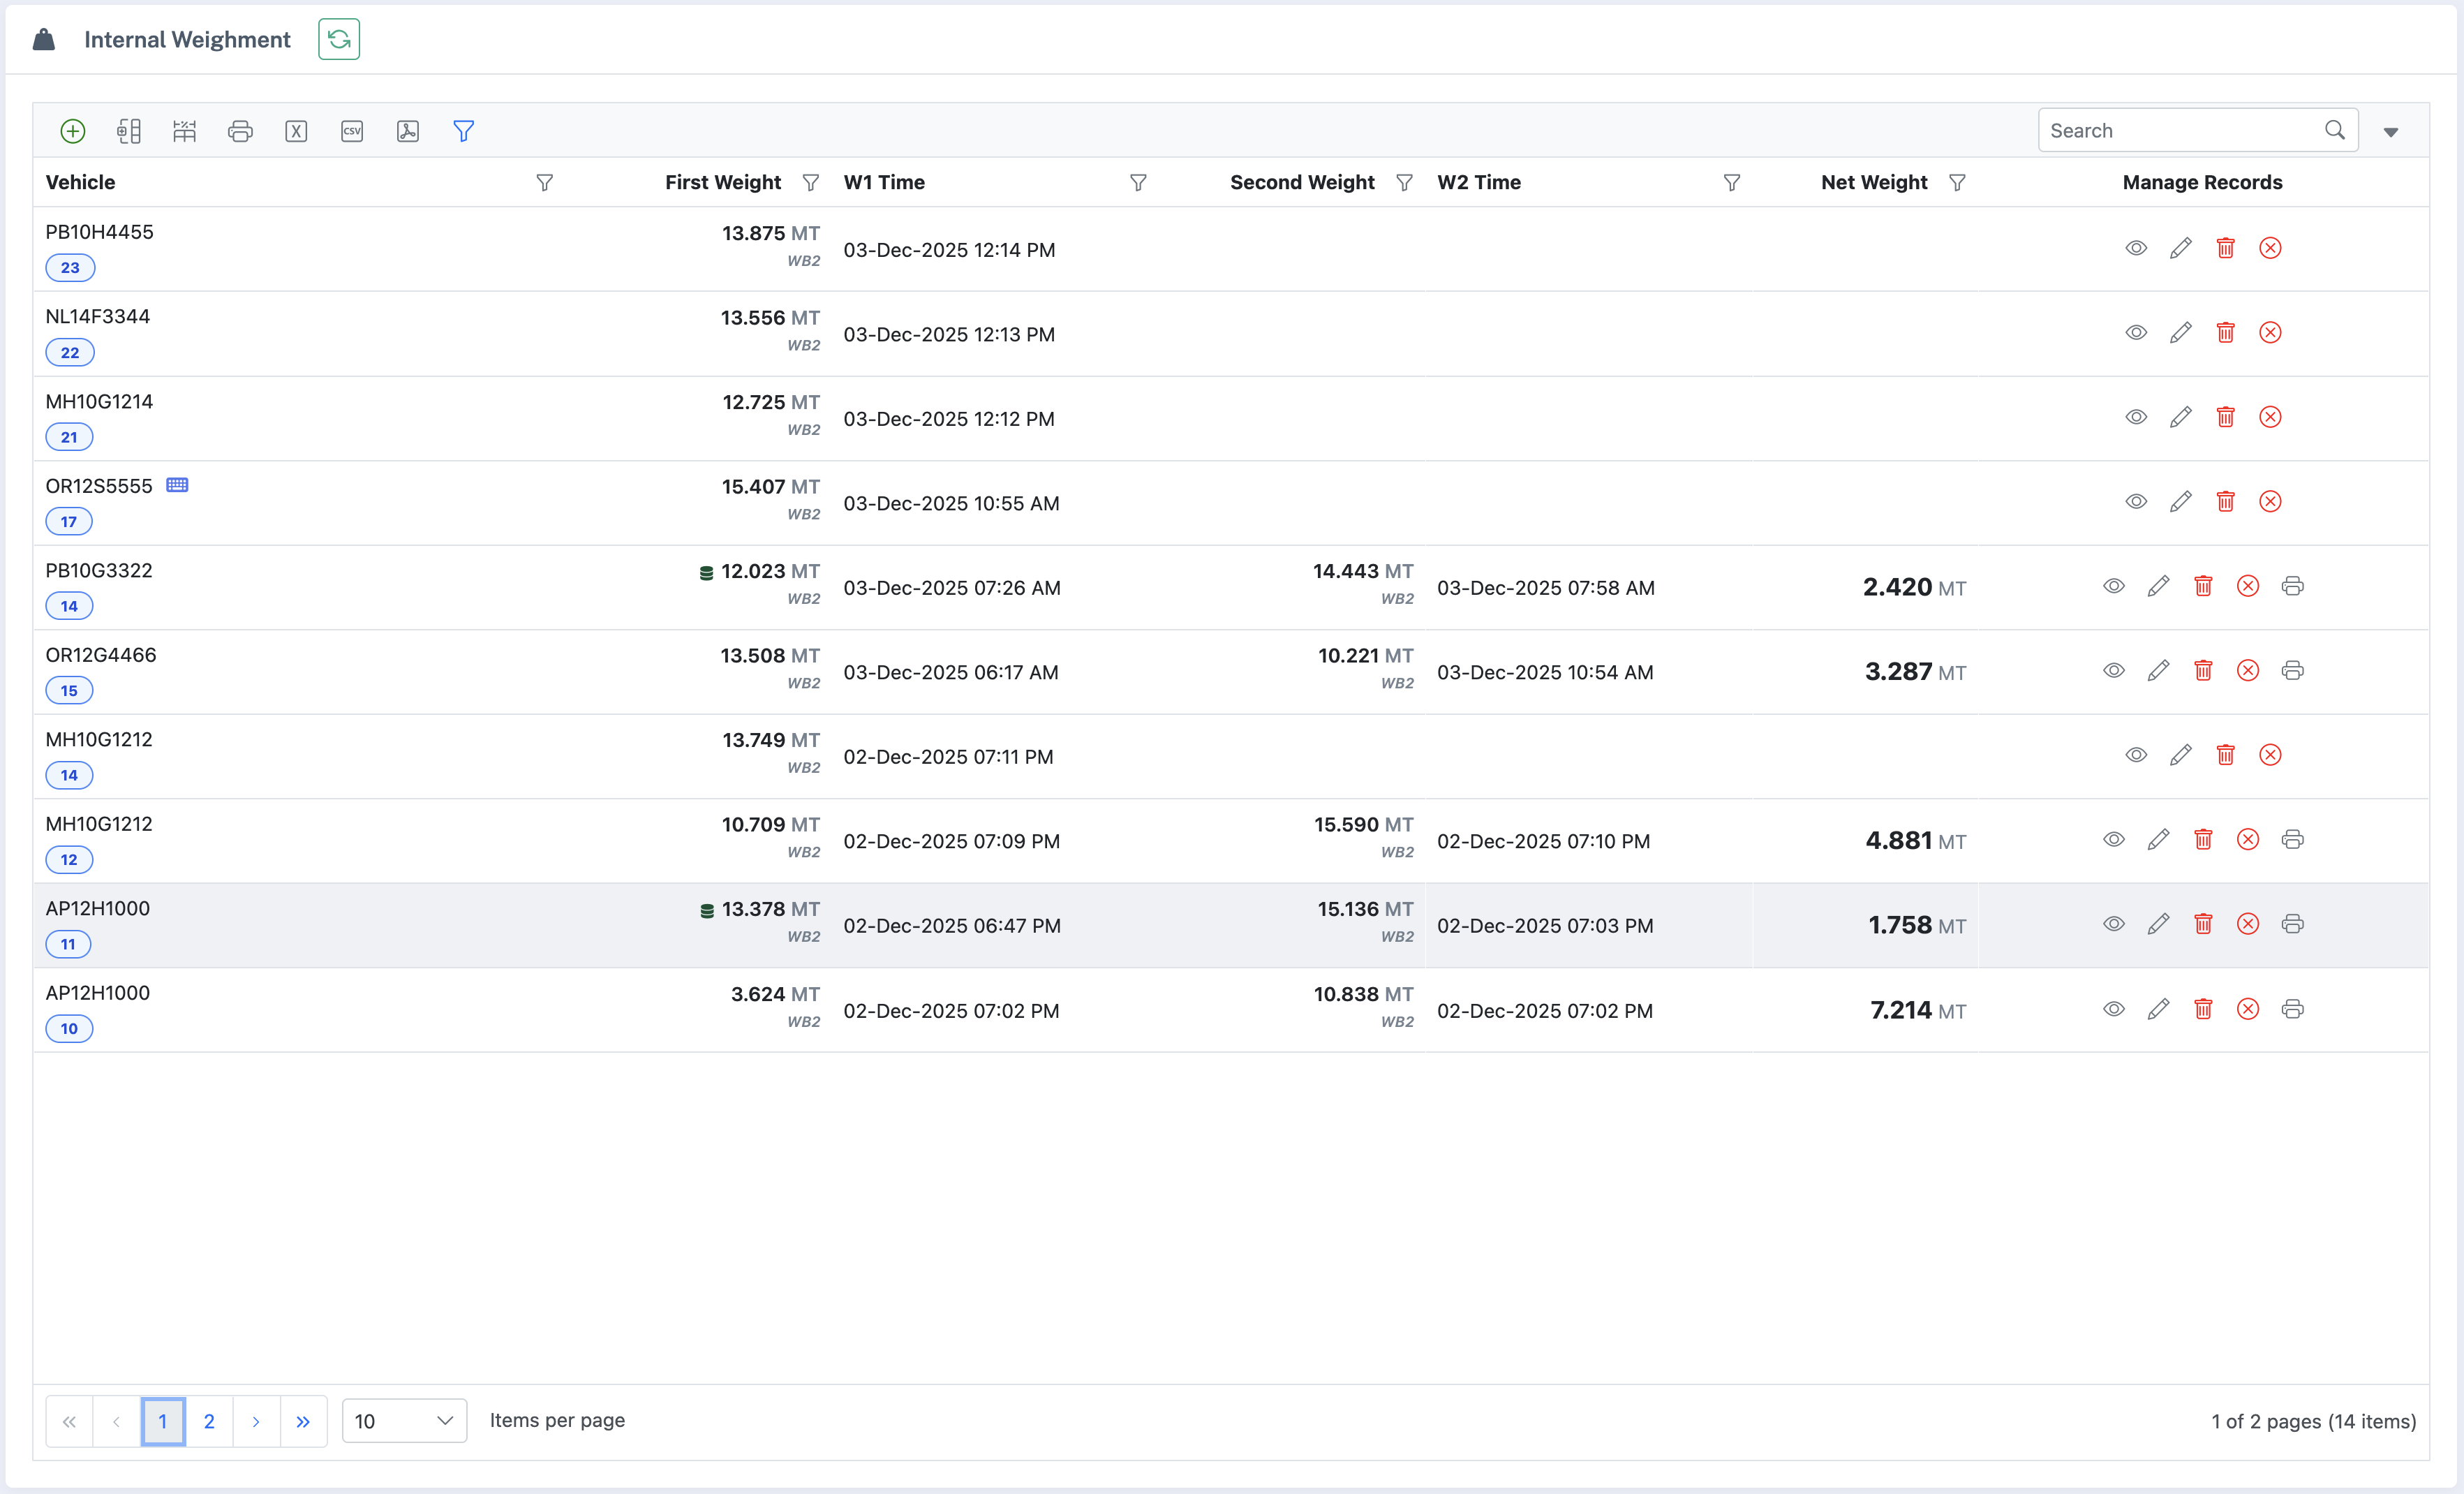Export table to Excel icon

tap(296, 131)
